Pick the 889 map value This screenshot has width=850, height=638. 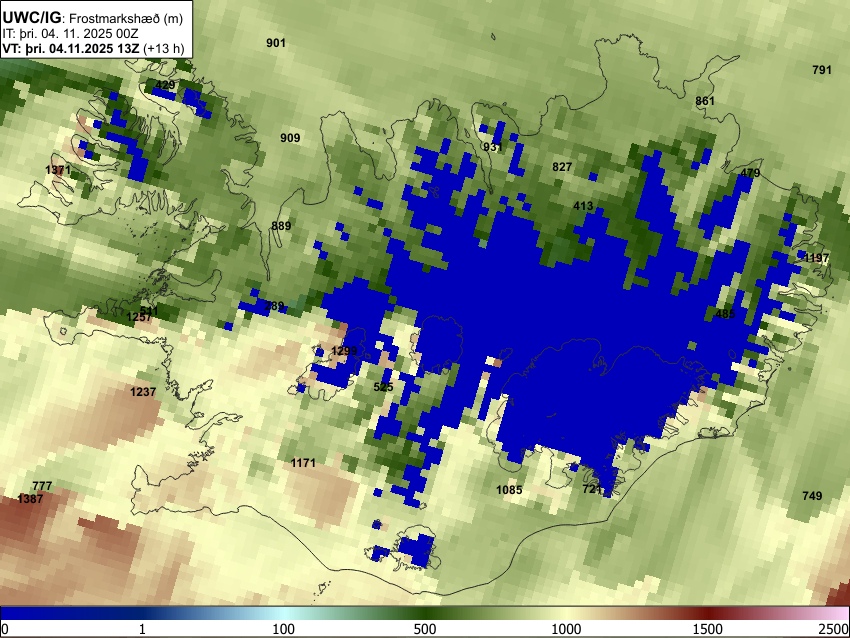pos(281,226)
